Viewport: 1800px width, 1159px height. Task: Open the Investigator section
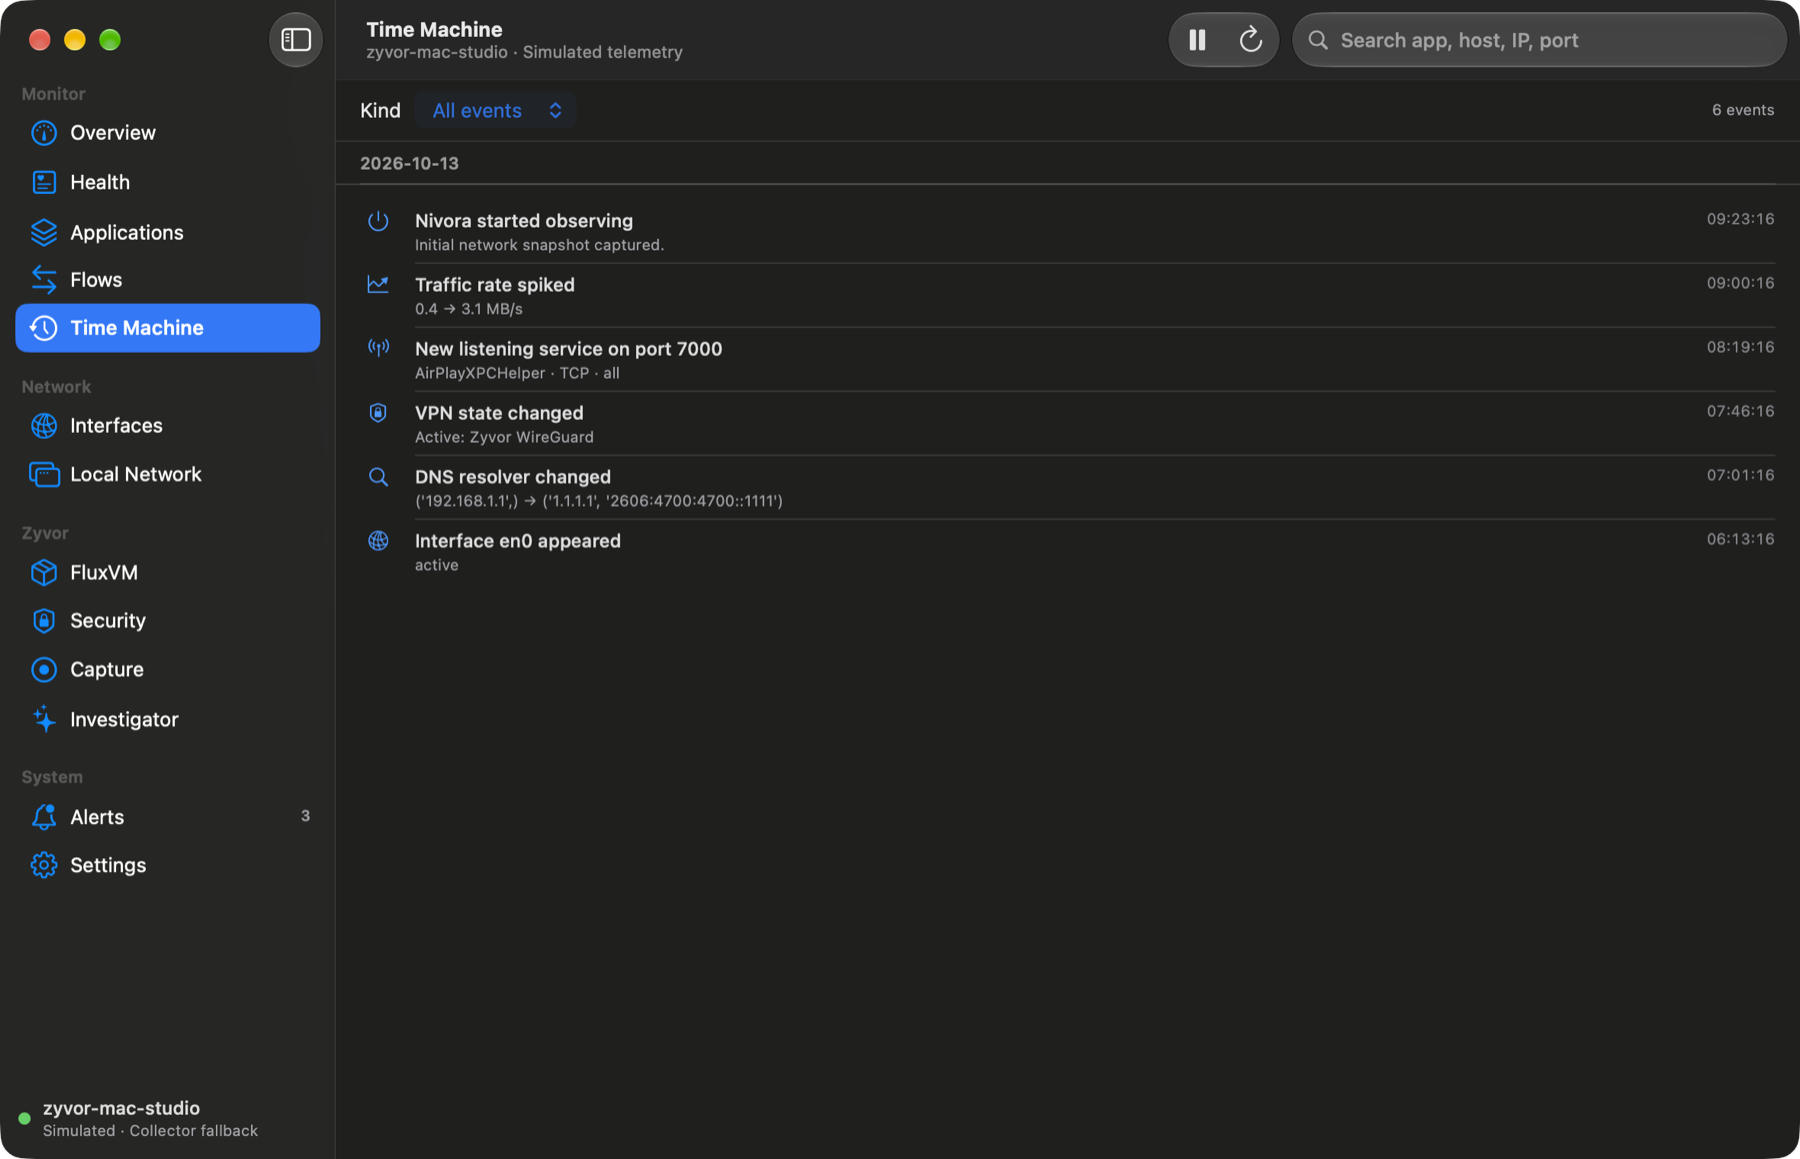(x=168, y=719)
